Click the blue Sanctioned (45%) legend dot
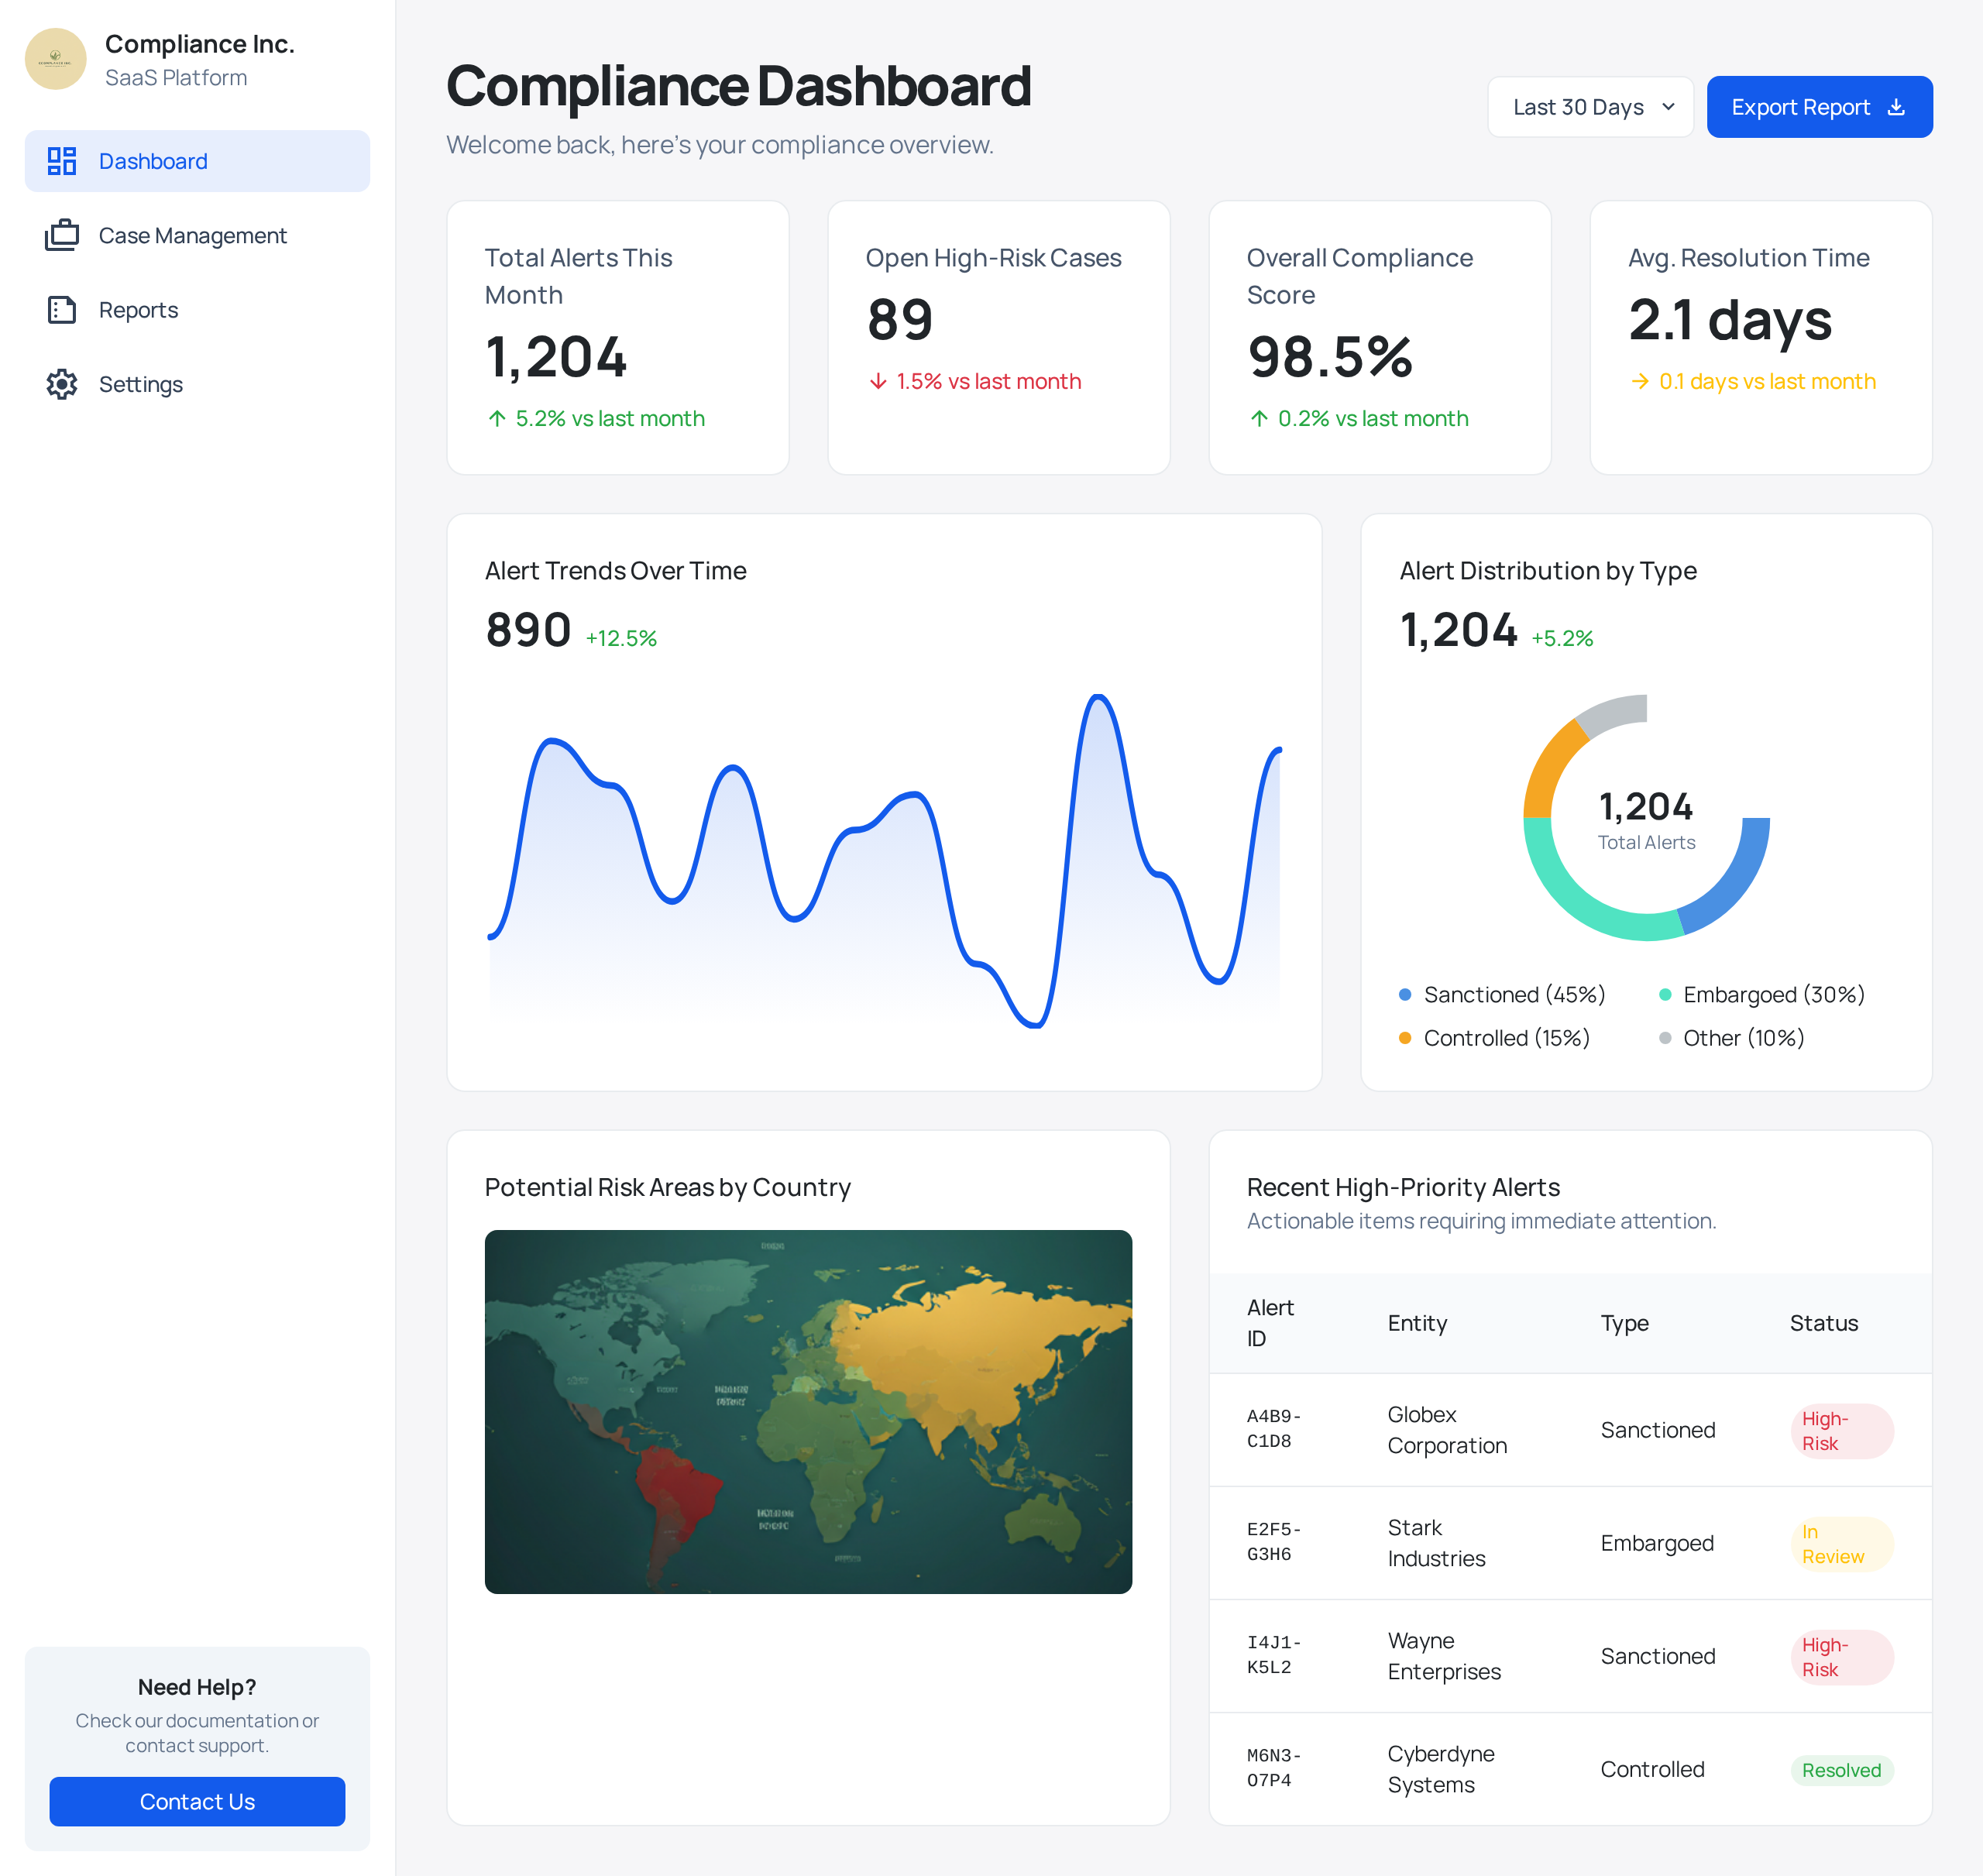Image resolution: width=1983 pixels, height=1876 pixels. click(x=1405, y=995)
